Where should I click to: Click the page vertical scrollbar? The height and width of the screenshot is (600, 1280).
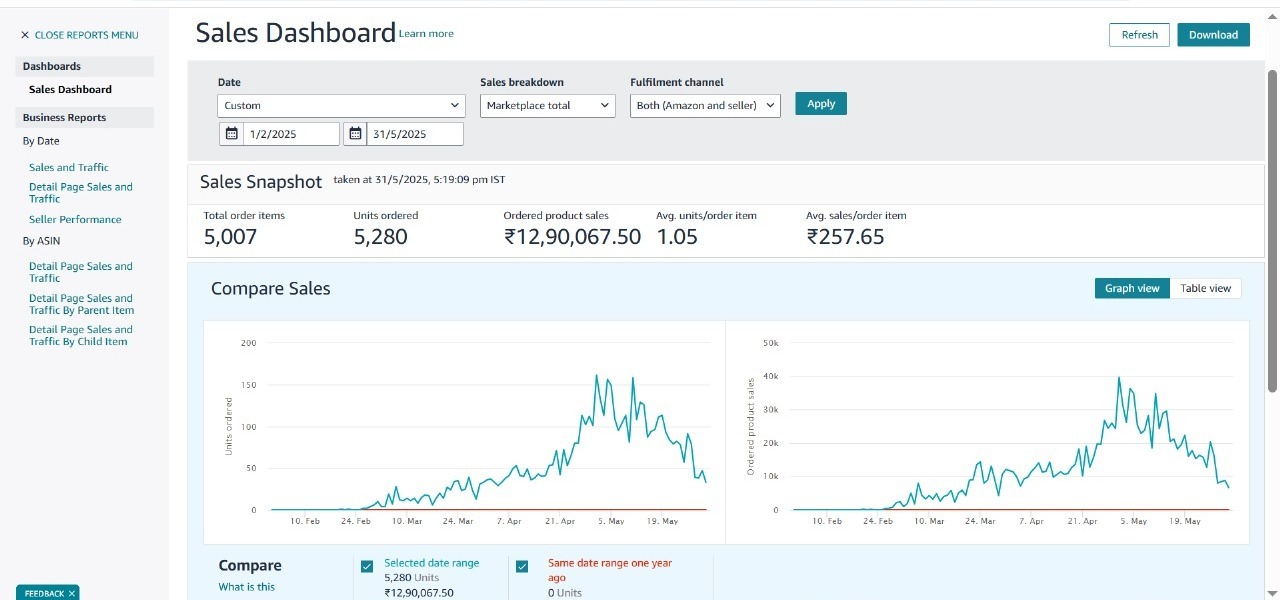pos(1272,230)
